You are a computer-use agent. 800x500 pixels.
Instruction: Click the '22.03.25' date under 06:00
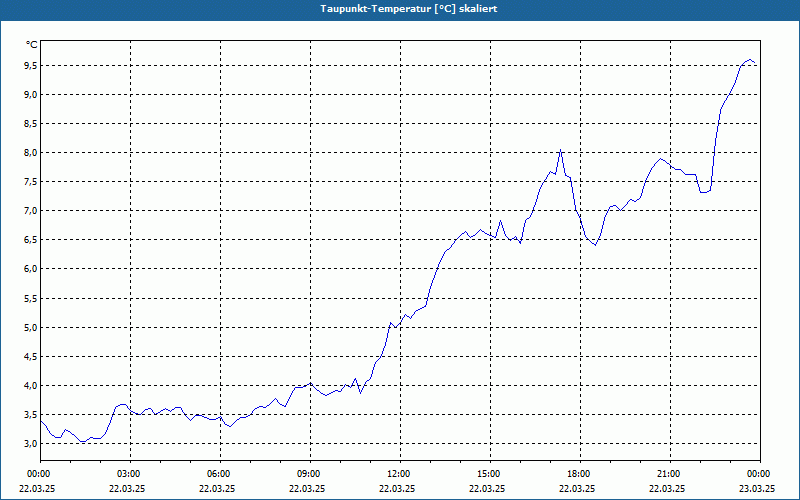pos(217,488)
